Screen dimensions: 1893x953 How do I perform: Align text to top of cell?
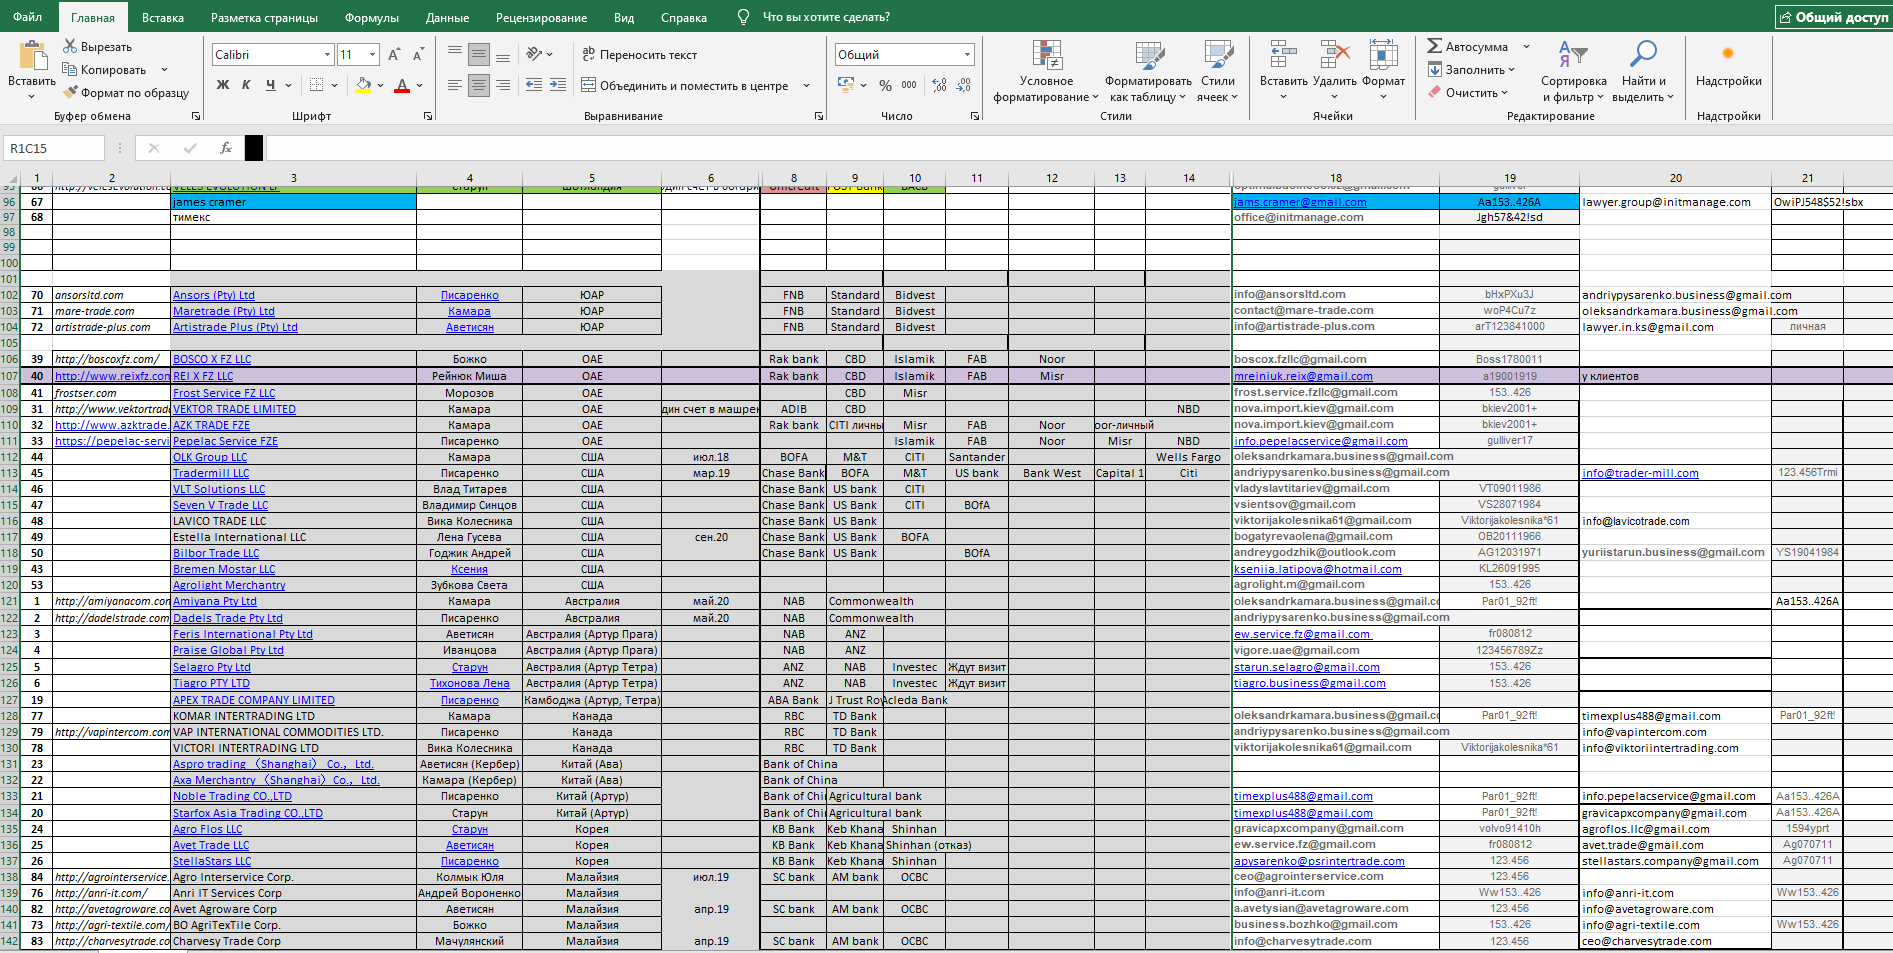455,54
